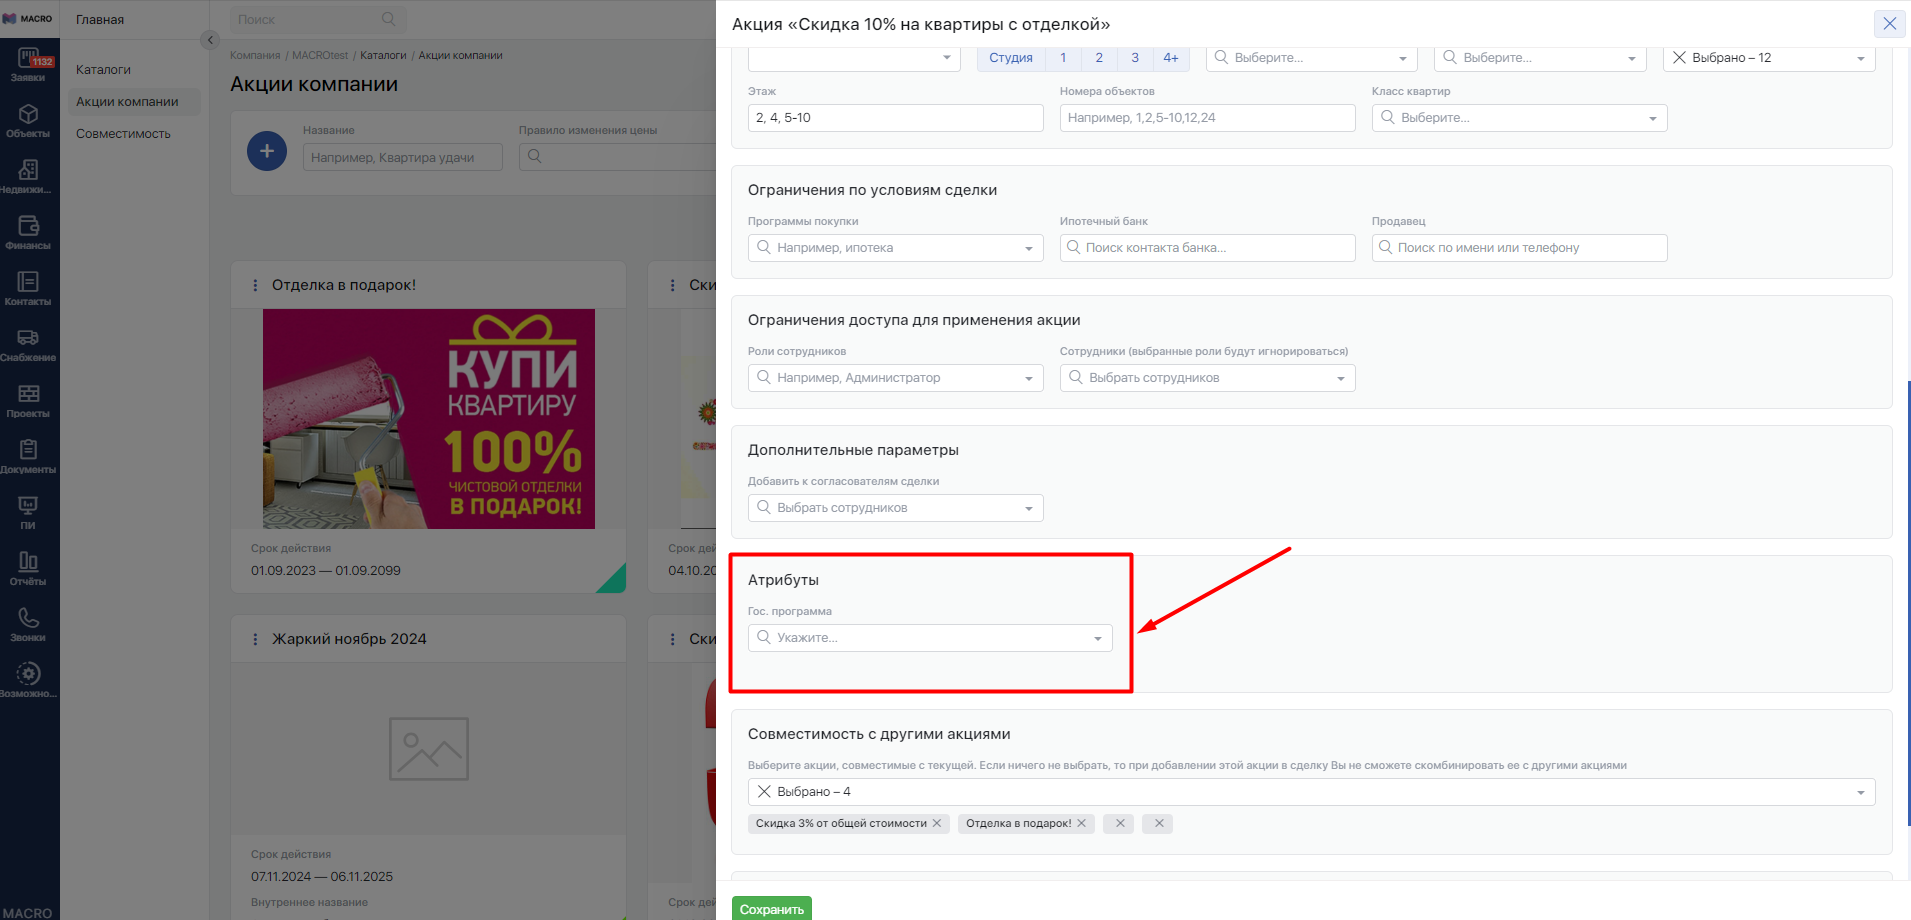
Task: Open the Документы sidebar section
Action: pyautogui.click(x=28, y=457)
